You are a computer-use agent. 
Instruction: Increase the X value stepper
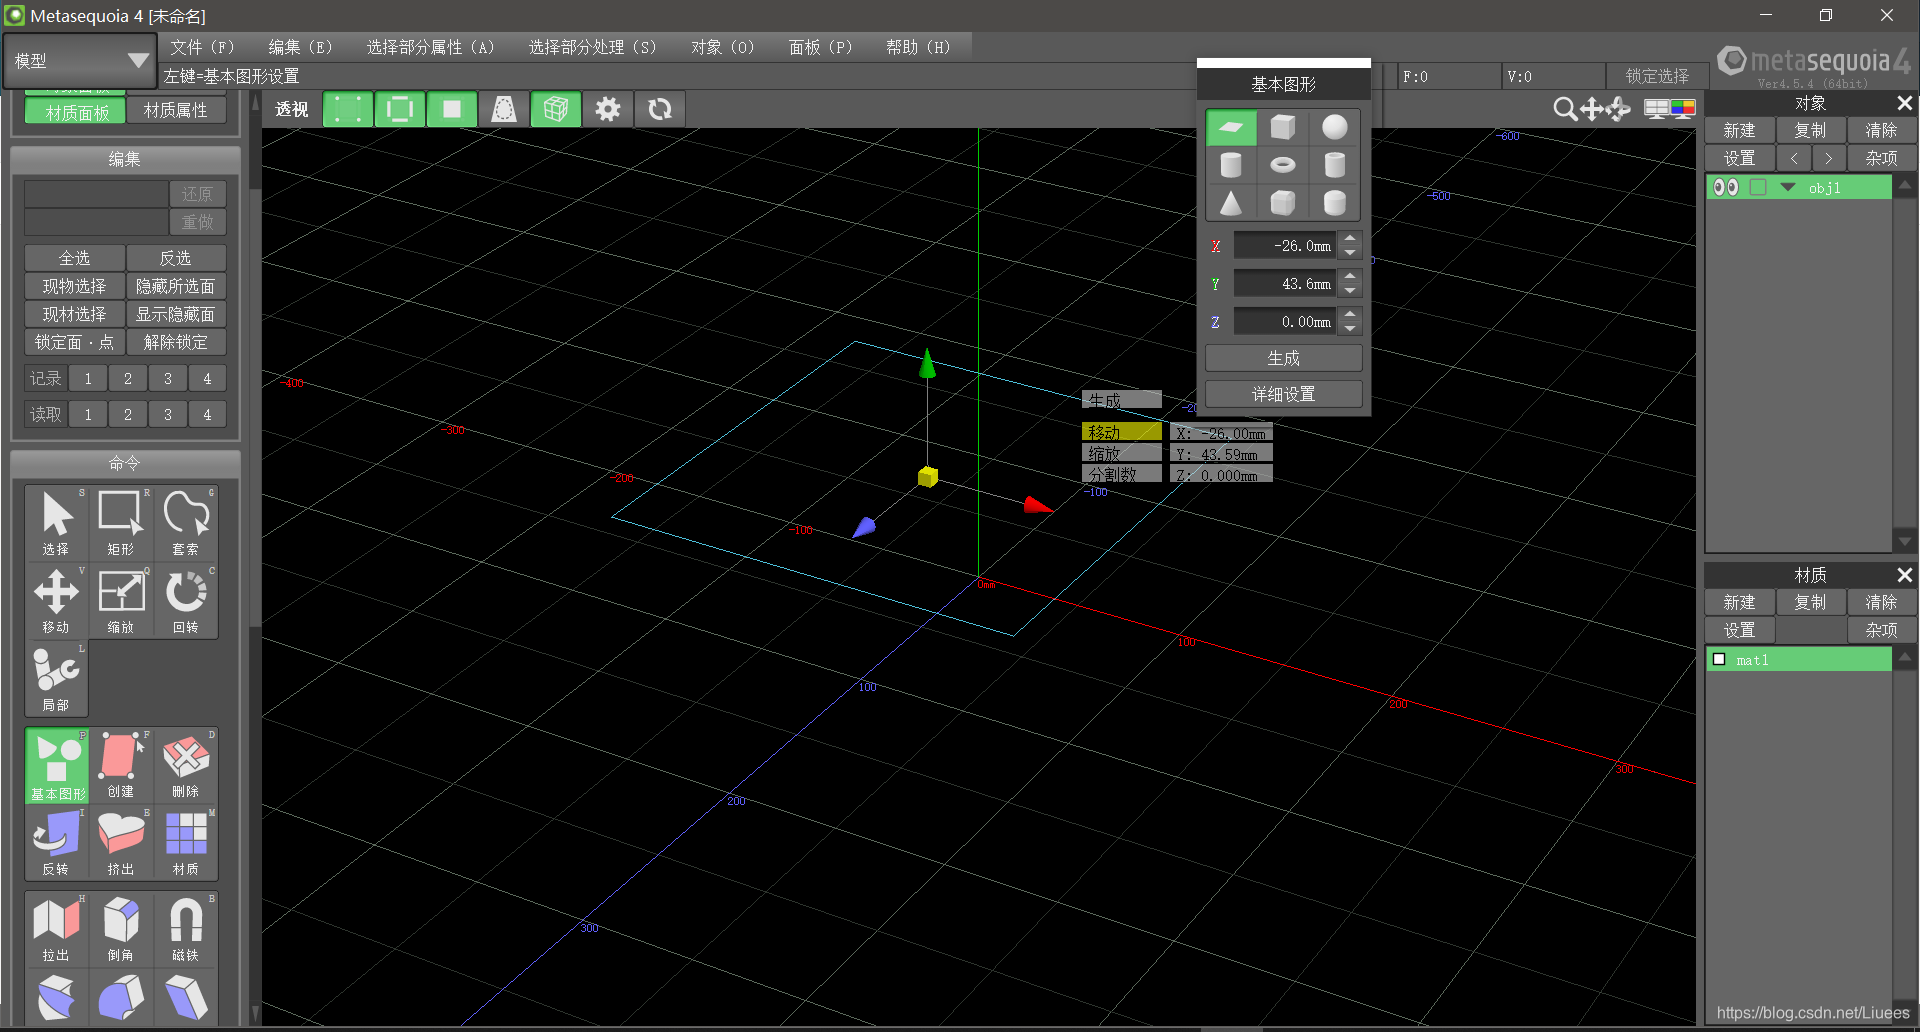(1350, 238)
